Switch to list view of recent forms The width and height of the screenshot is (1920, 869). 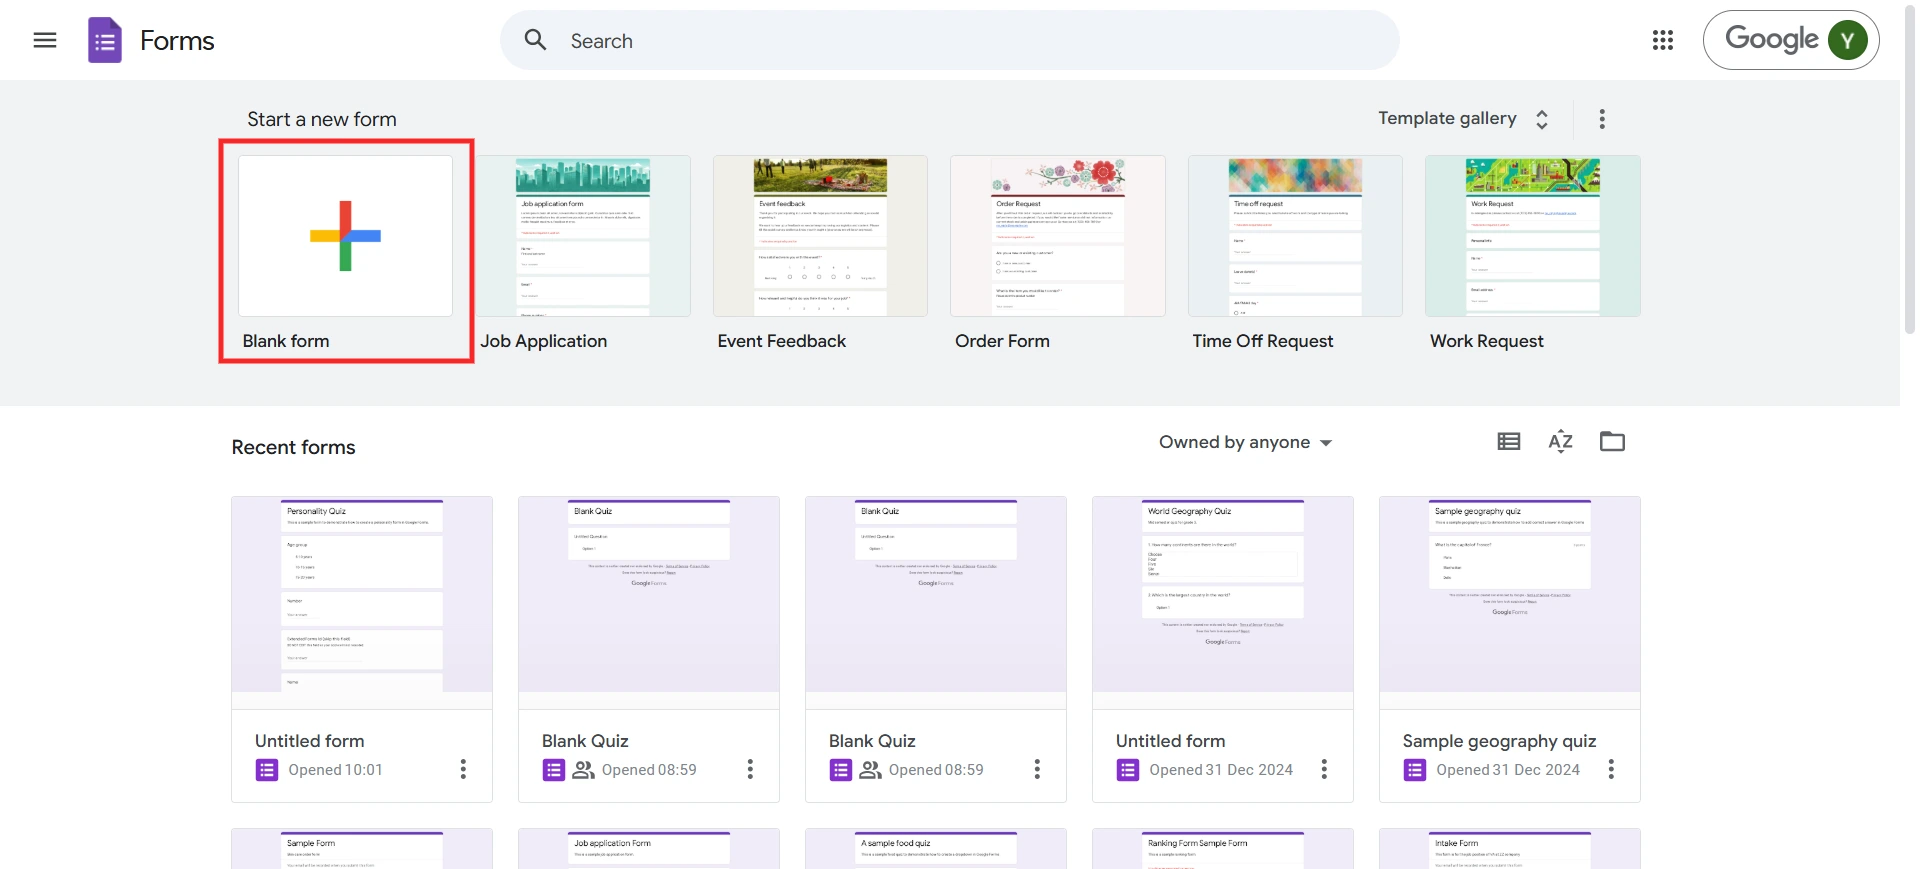[x=1508, y=442]
